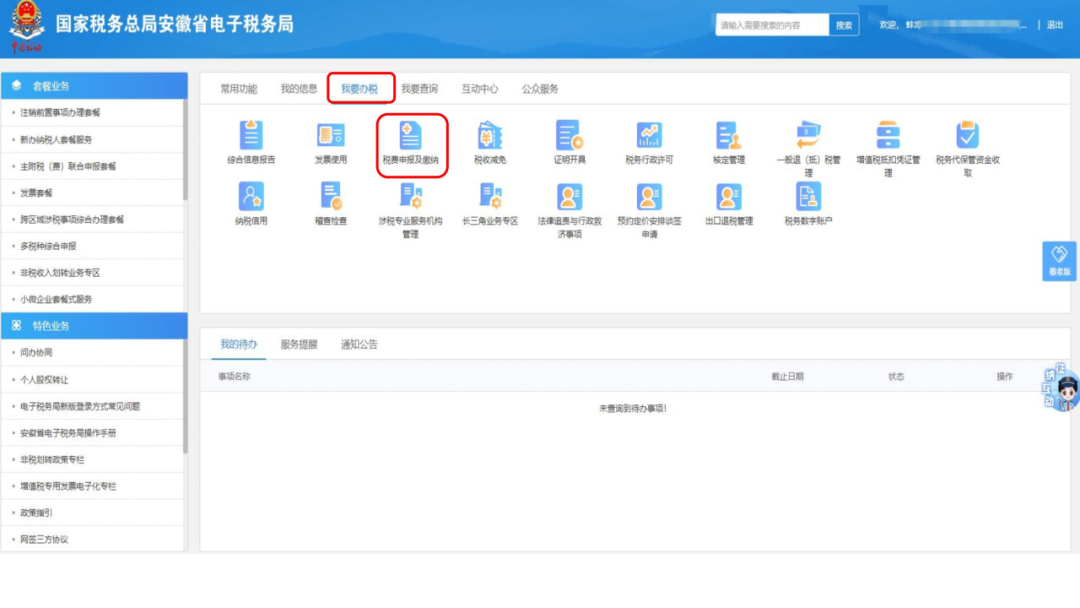
Task: Collapse the 套餐业务 sidebar section
Action: pos(93,86)
